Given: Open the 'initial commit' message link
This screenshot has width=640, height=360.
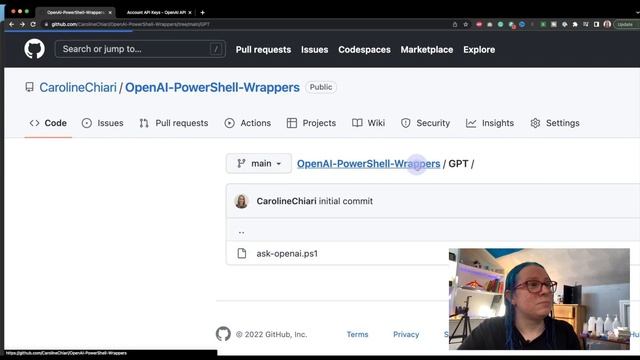Looking at the screenshot, I should [345, 201].
